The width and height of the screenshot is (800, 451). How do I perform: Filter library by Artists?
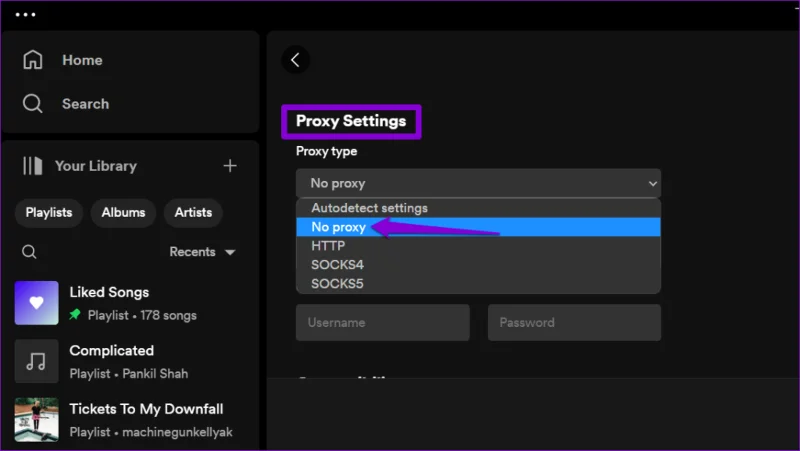[193, 212]
